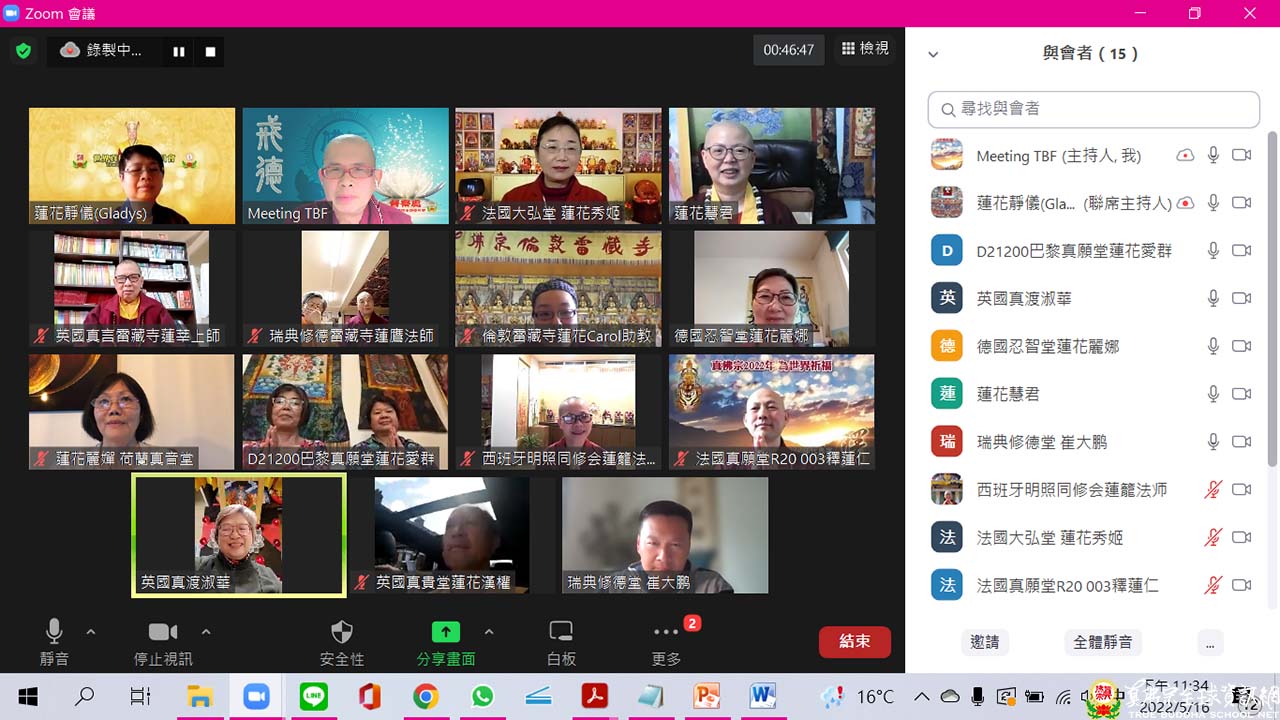1280x720 pixels.
Task: Mute microphone with 靜音 button
Action: pos(54,632)
